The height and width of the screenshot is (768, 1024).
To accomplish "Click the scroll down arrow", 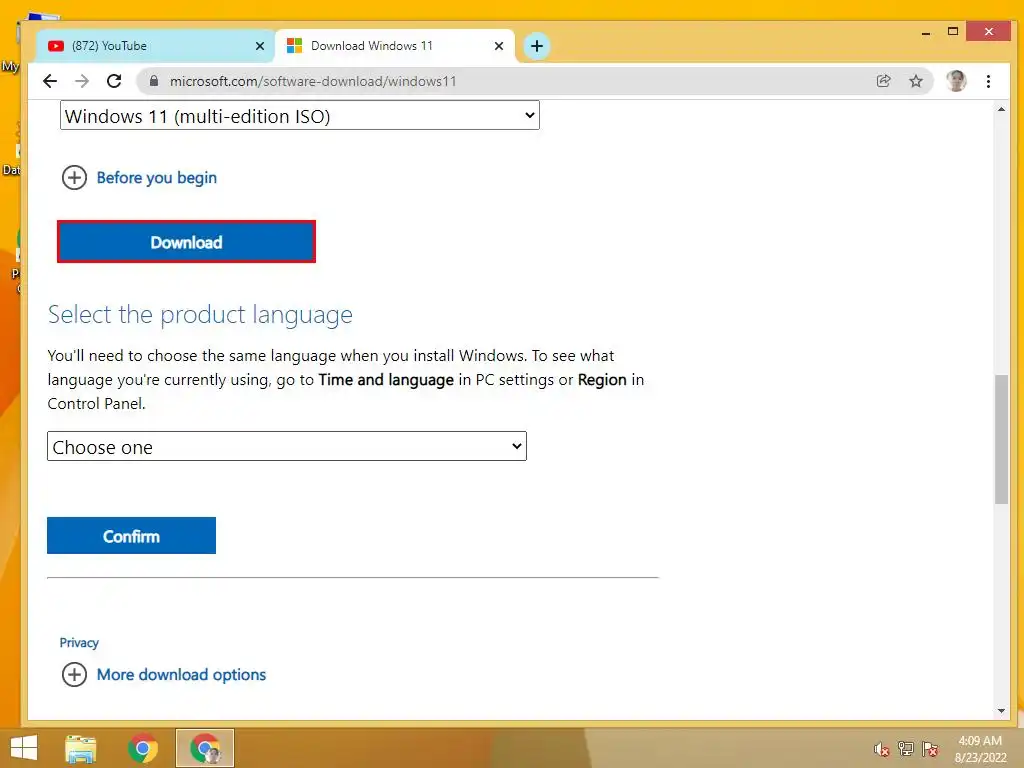I will (1001, 711).
